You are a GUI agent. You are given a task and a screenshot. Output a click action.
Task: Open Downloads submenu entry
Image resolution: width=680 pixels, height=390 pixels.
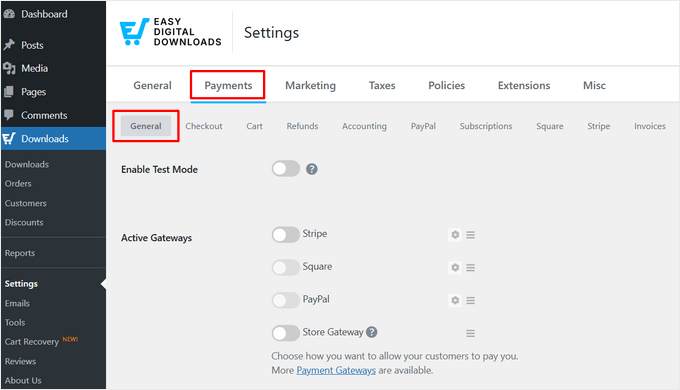(27, 164)
